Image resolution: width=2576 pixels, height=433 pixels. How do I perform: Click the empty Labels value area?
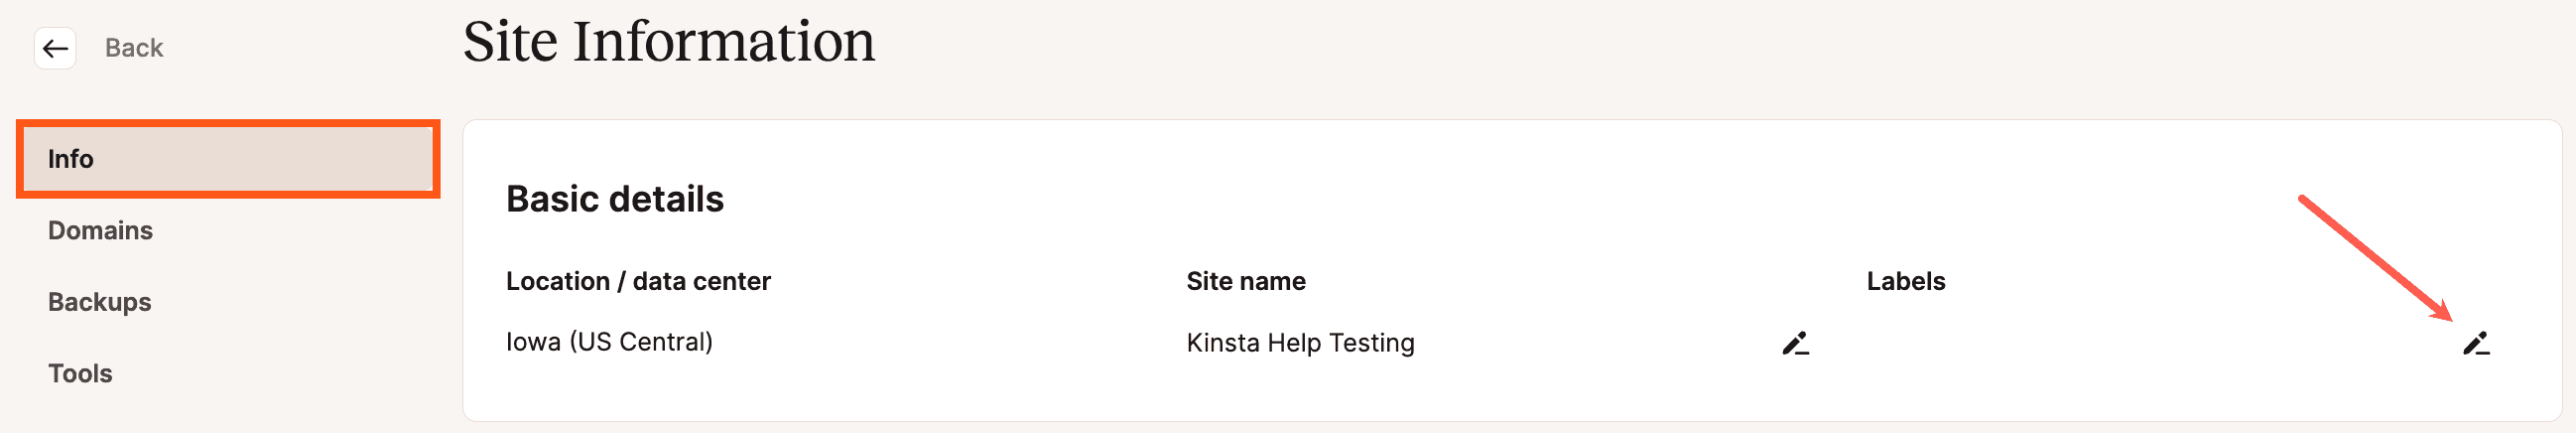(2100, 343)
